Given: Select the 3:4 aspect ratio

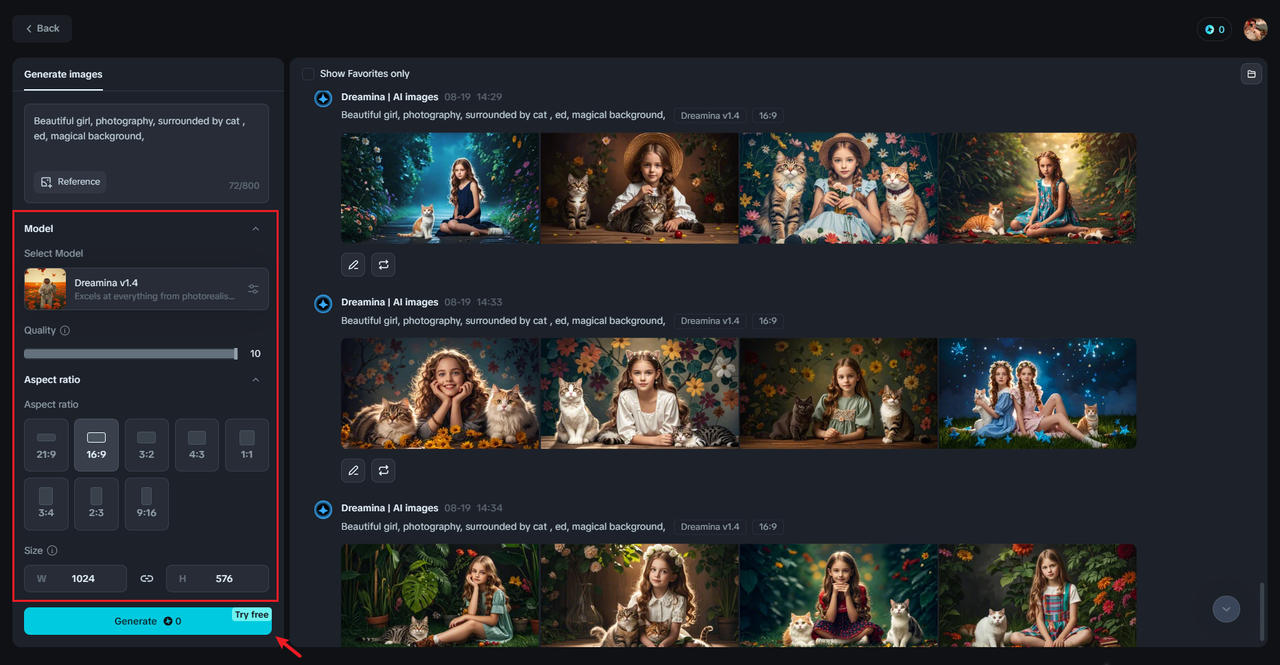Looking at the screenshot, I should click(46, 504).
